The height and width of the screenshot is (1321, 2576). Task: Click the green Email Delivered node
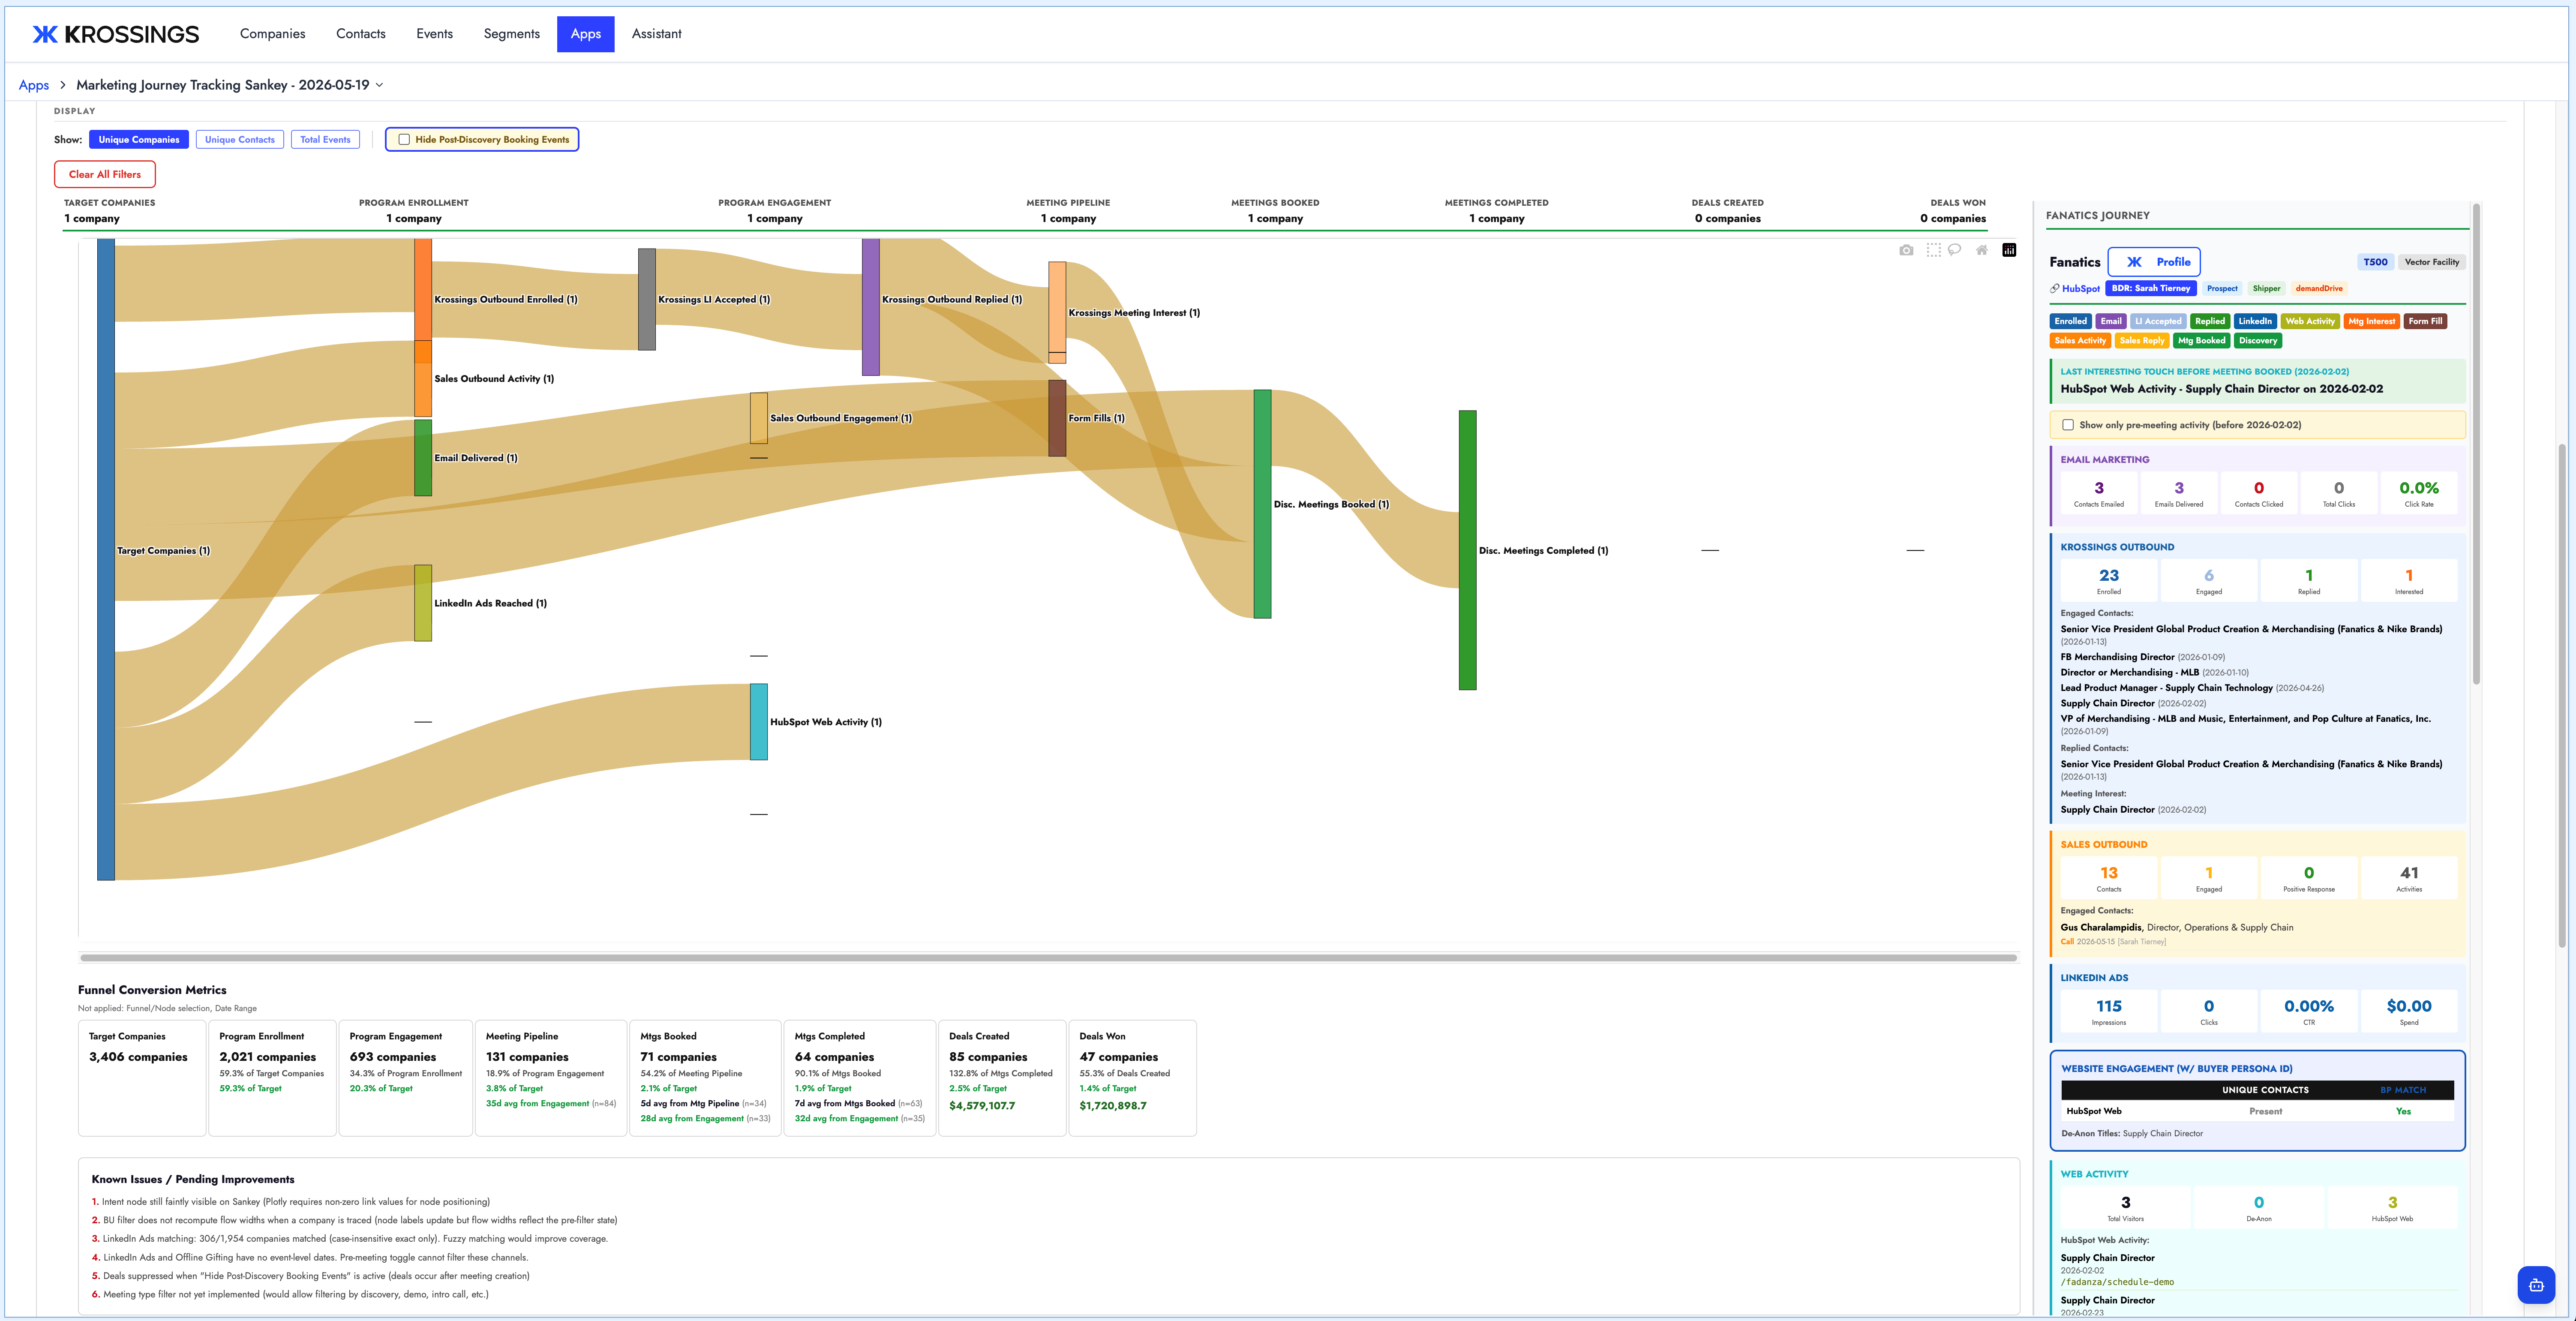[x=423, y=458]
